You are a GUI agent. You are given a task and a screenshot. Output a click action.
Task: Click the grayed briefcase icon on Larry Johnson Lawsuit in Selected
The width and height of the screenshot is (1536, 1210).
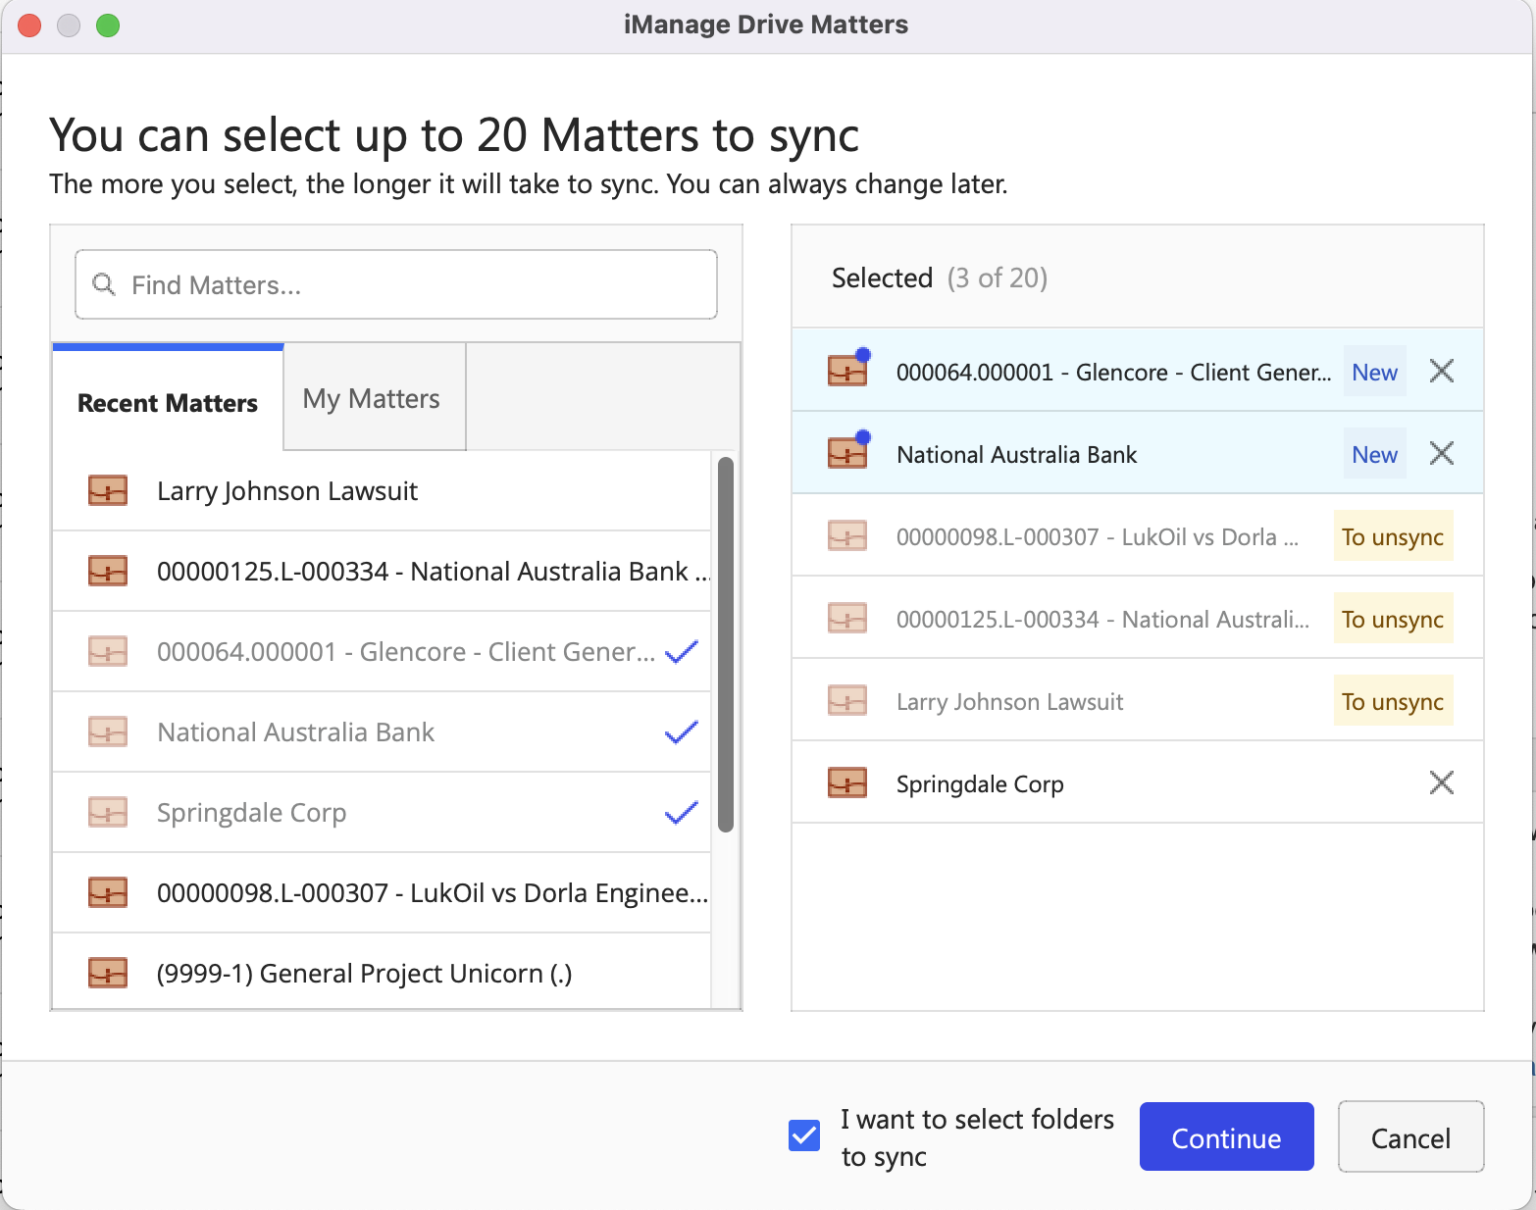coord(847,701)
